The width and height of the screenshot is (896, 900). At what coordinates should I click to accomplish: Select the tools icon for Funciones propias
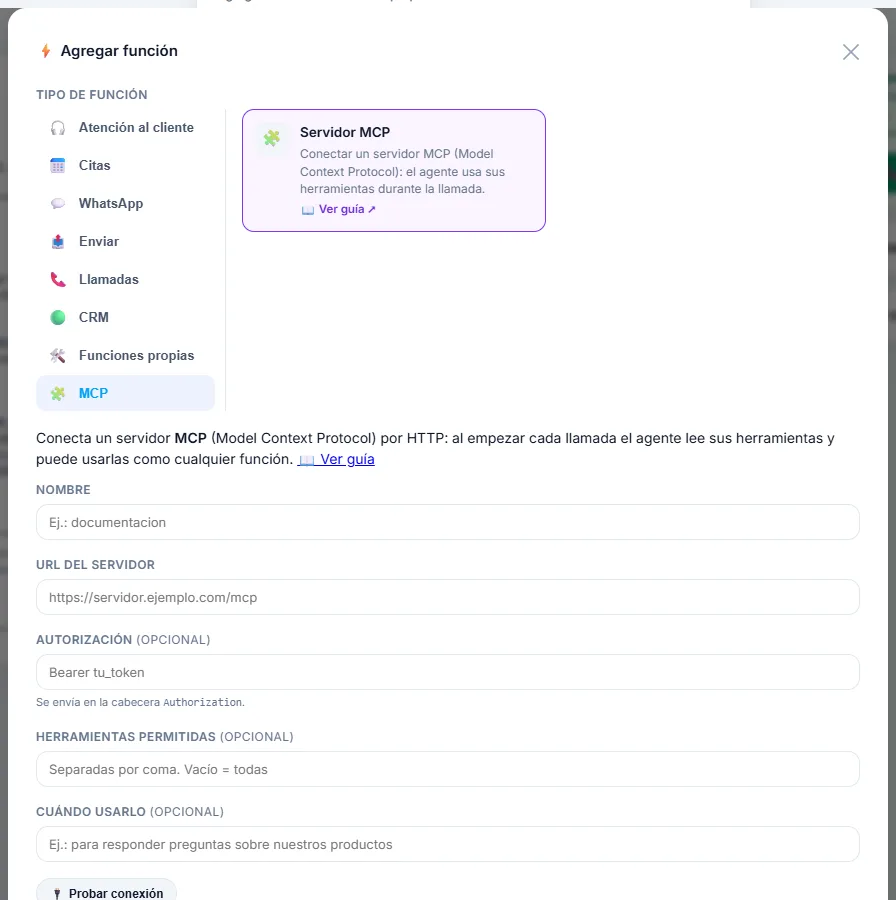(58, 355)
